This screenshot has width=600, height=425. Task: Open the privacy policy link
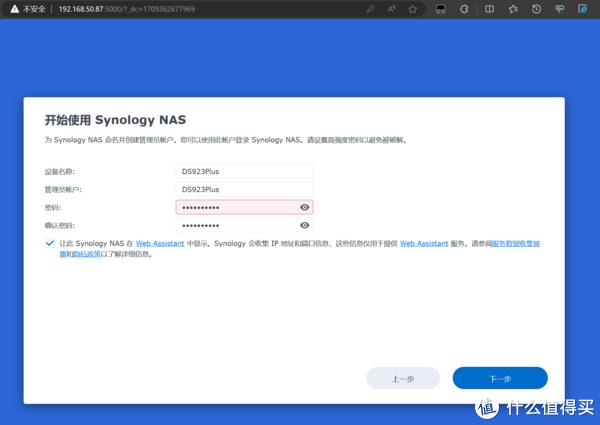[x=86, y=254]
